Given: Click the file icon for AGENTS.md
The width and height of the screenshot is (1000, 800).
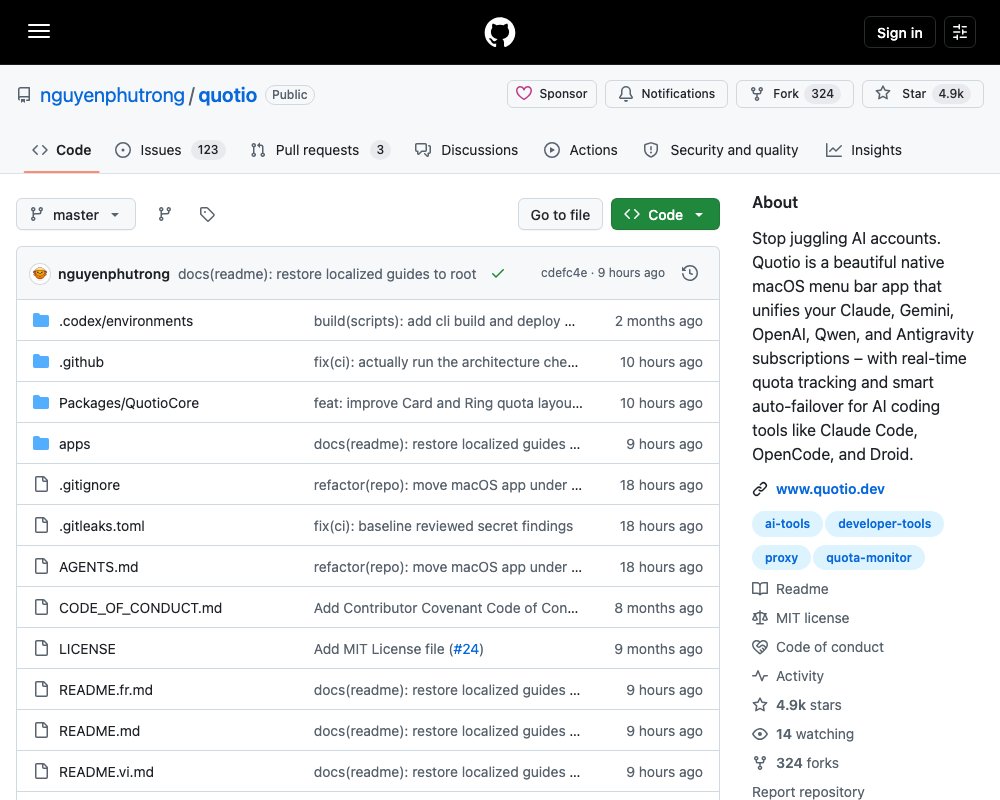Looking at the screenshot, I should click(41, 567).
